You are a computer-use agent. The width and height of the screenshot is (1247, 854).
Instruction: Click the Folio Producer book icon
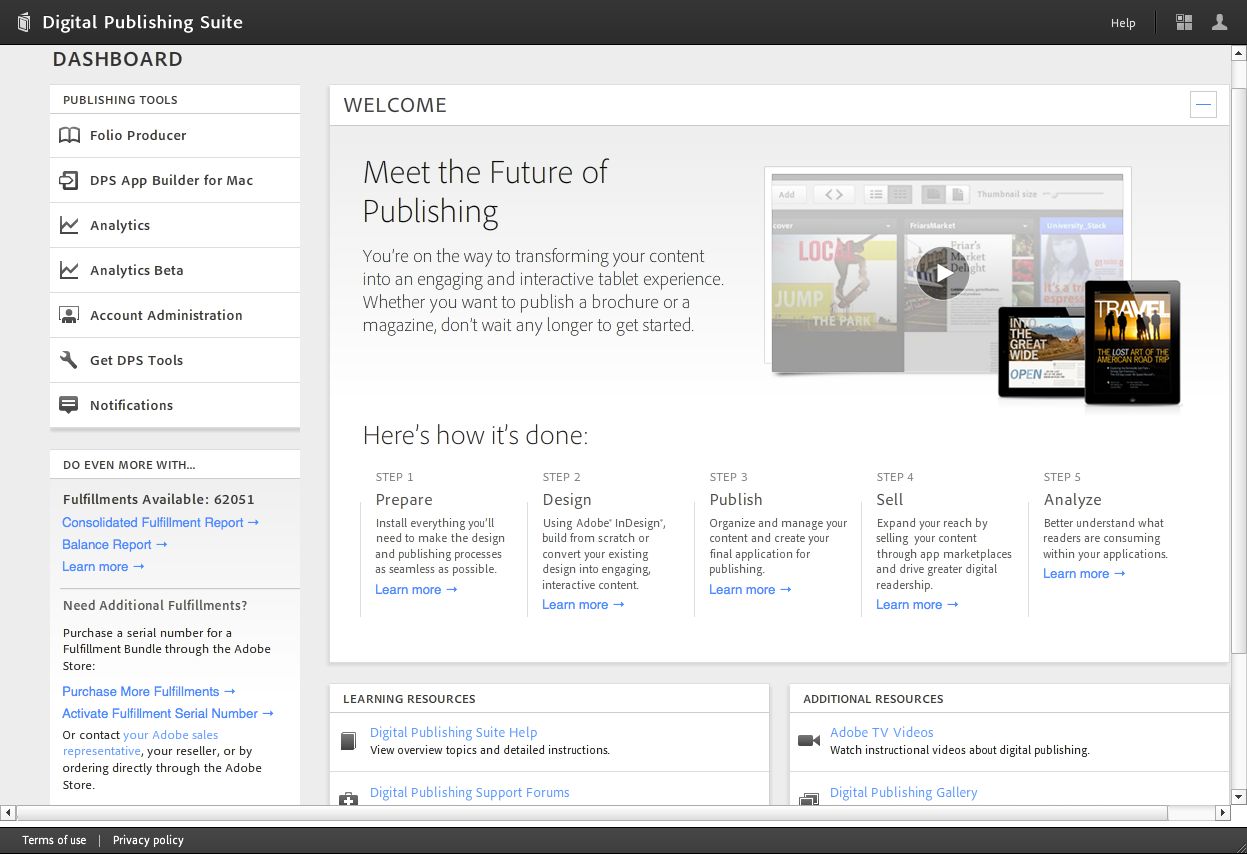click(69, 135)
